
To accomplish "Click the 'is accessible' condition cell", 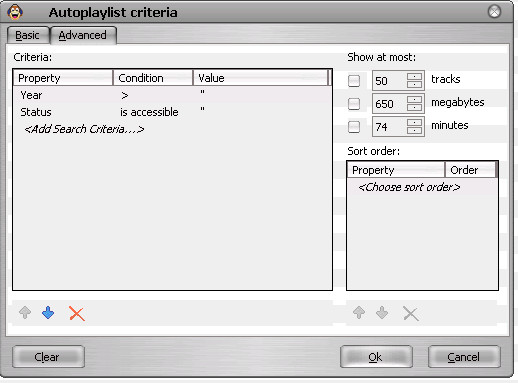I will (x=149, y=112).
